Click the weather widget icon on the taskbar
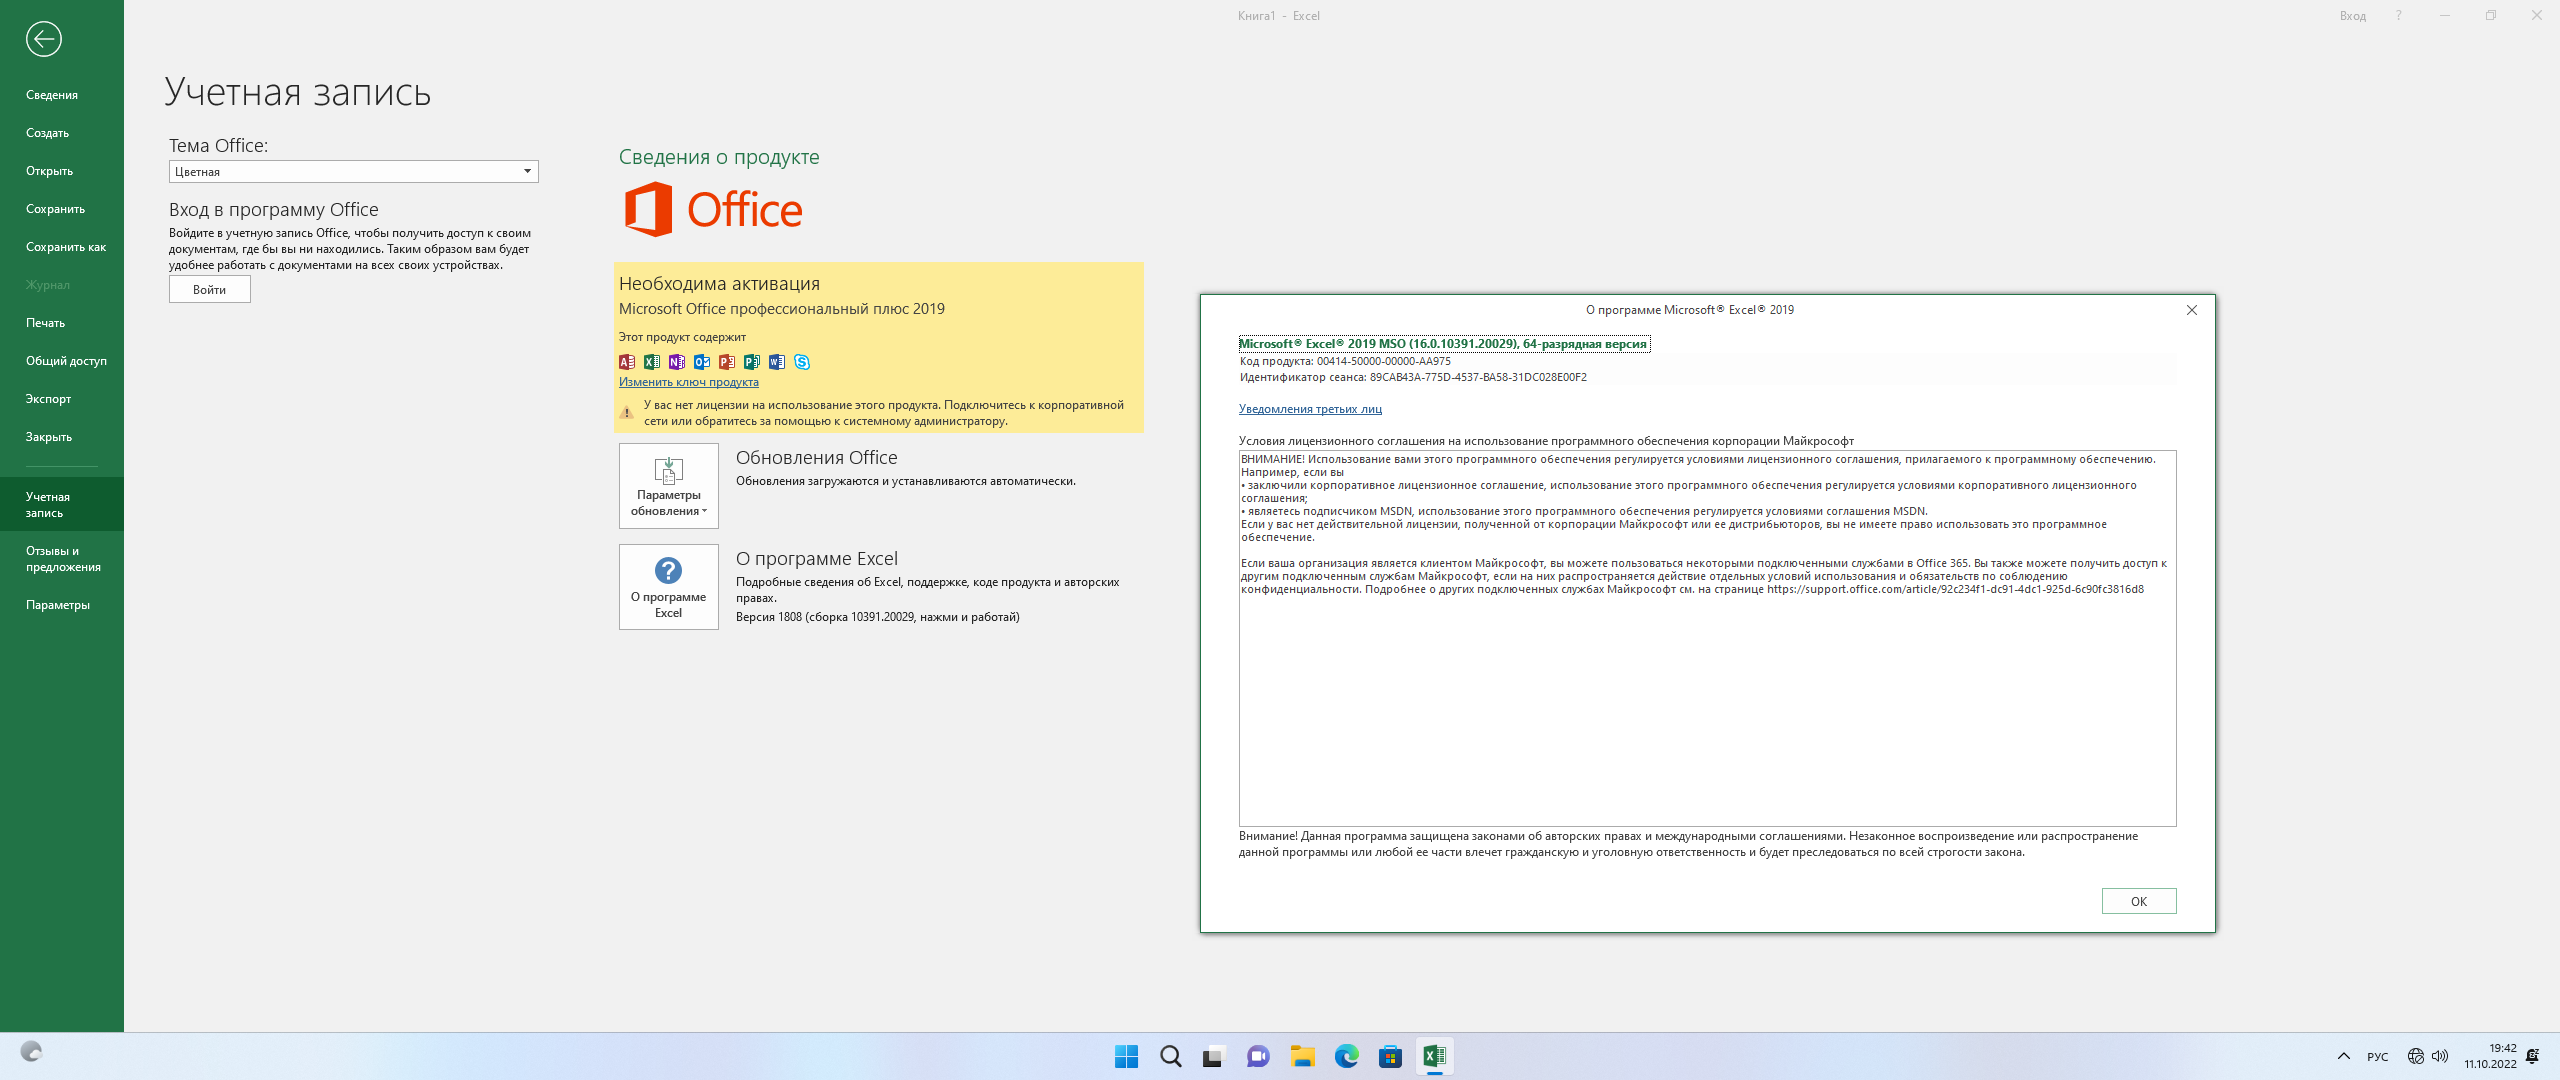The height and width of the screenshot is (1080, 2560). point(32,1052)
